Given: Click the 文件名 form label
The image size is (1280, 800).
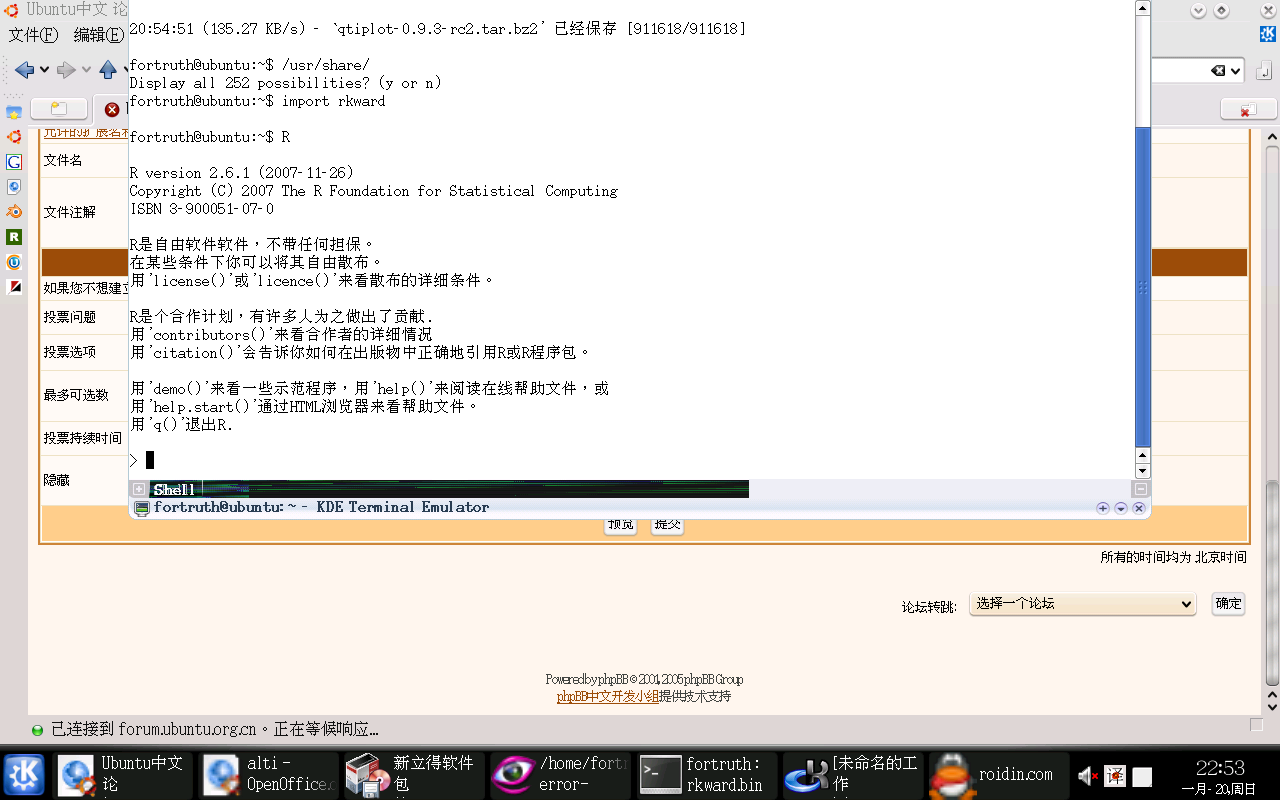Looking at the screenshot, I should (63, 160).
